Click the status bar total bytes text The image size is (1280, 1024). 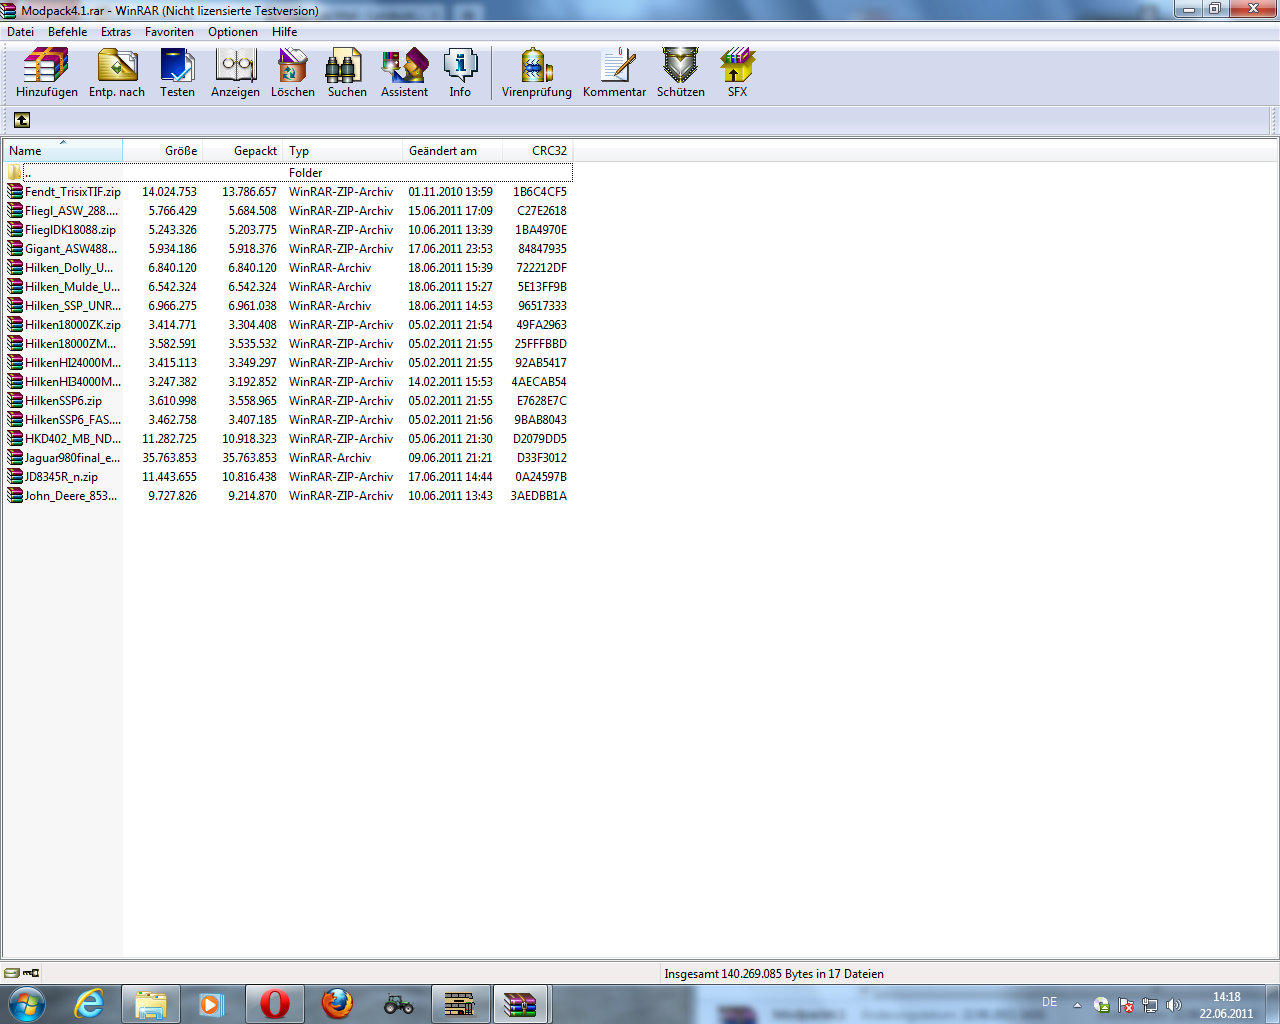click(x=774, y=974)
